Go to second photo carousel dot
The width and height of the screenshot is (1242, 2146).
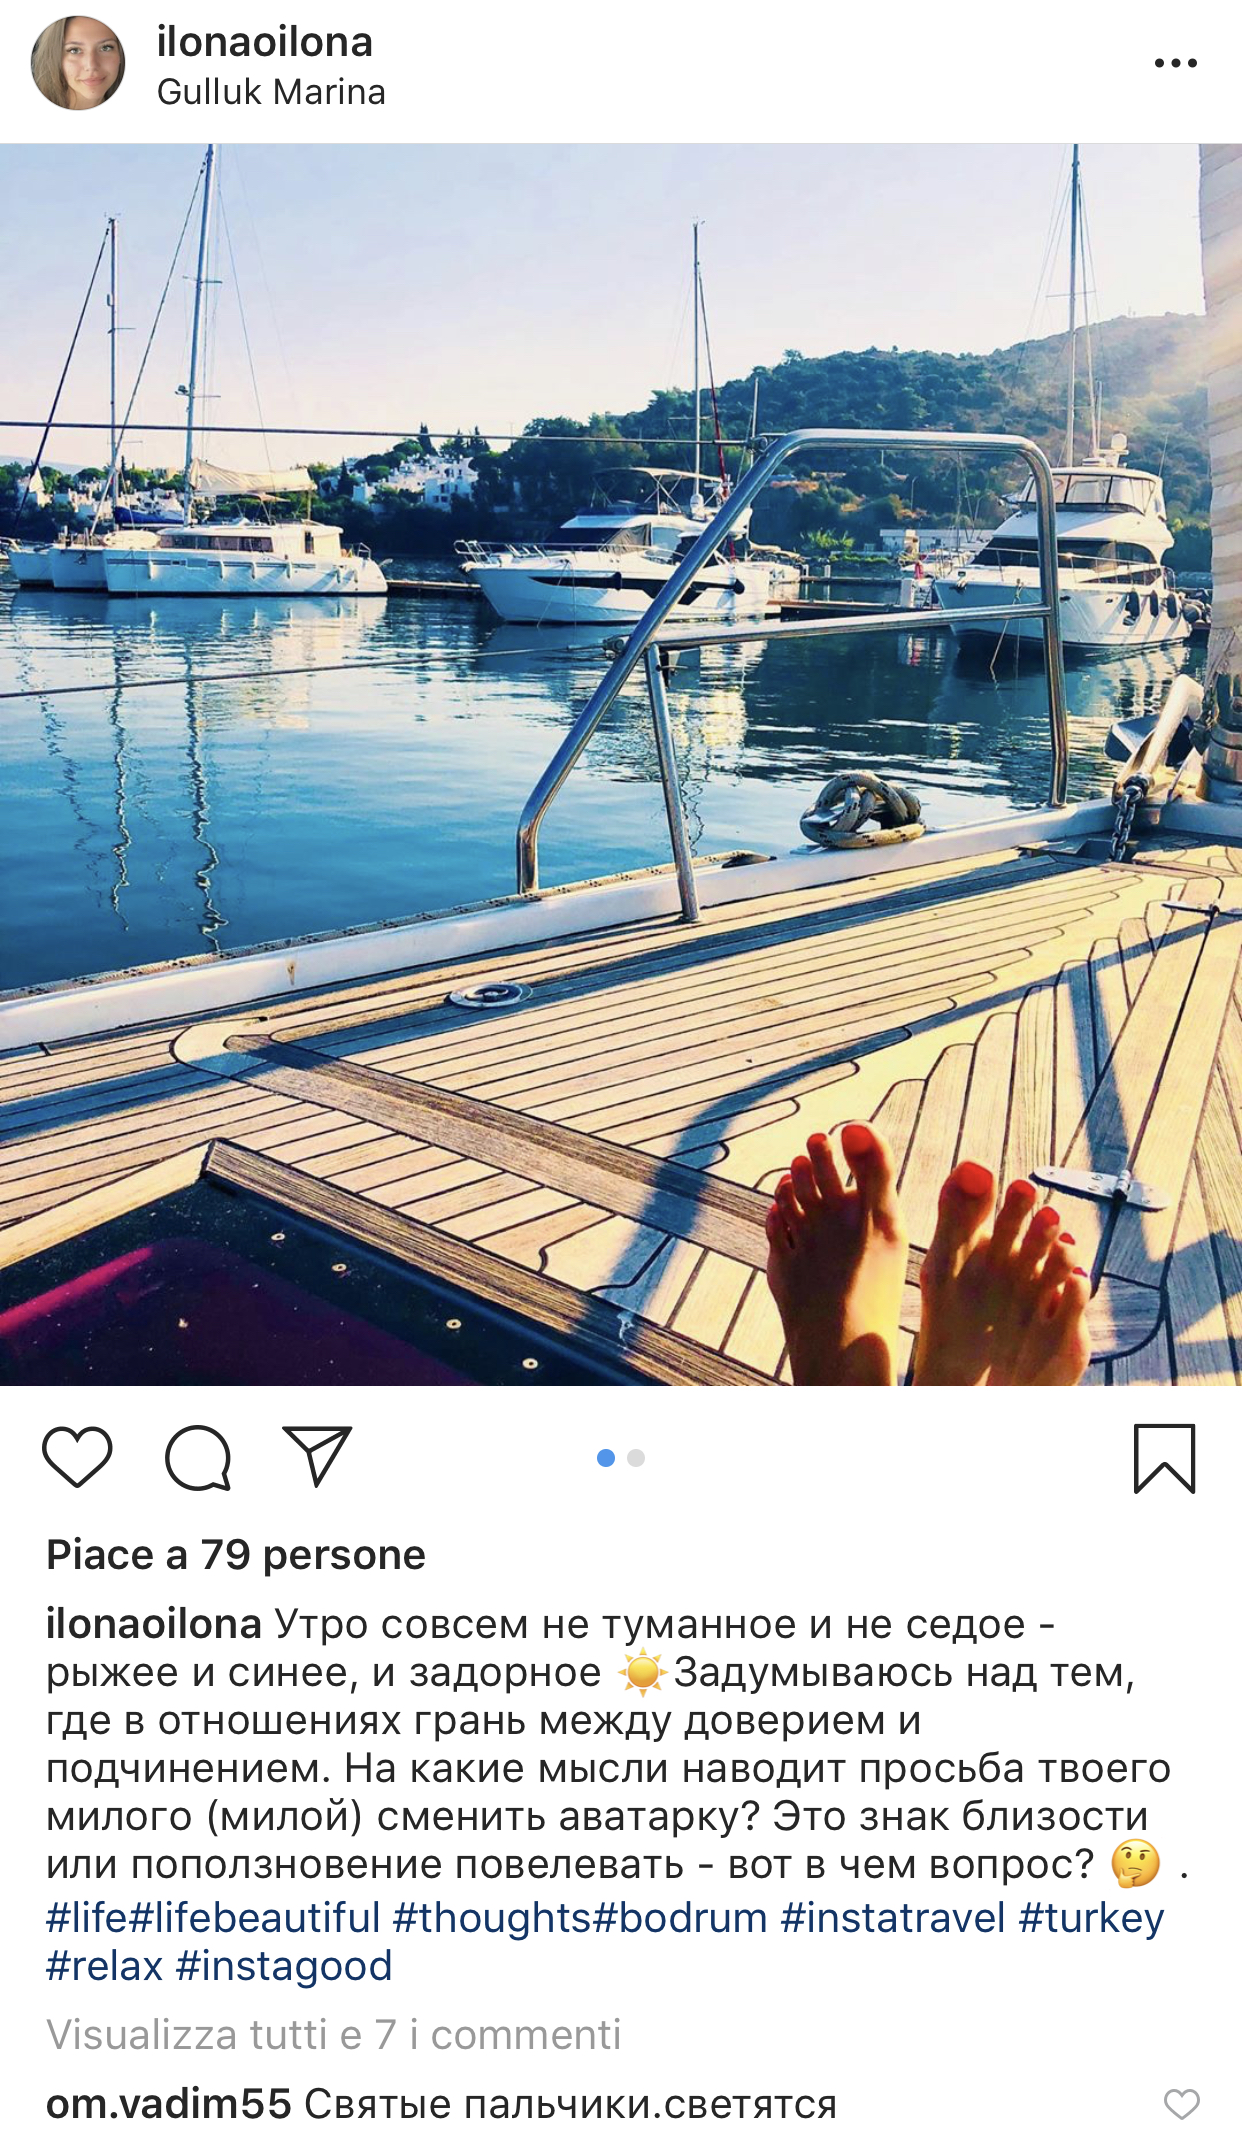pos(636,1458)
